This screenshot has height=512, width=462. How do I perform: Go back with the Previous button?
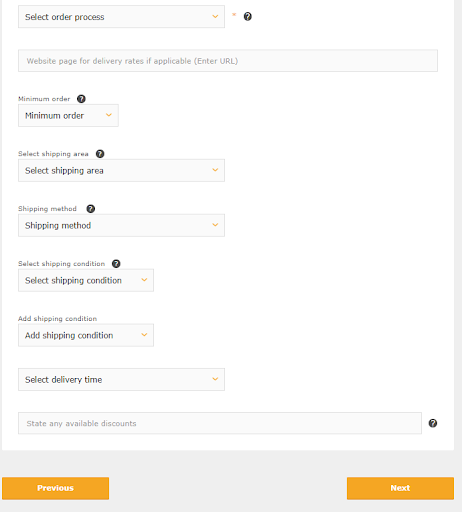click(x=56, y=488)
